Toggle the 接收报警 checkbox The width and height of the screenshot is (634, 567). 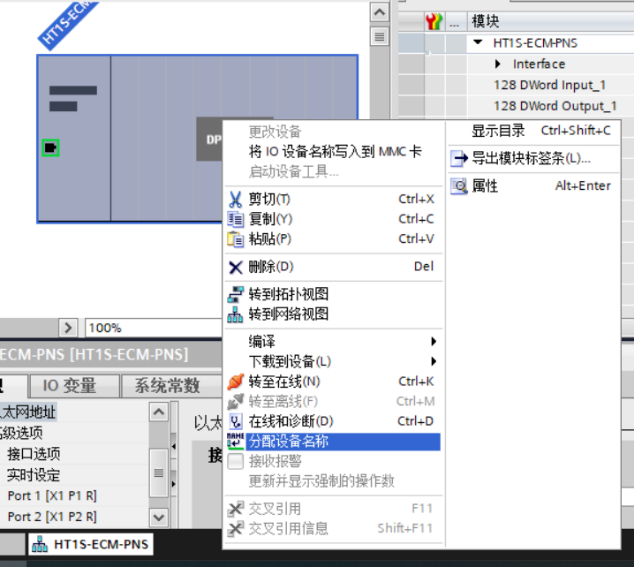(235, 461)
